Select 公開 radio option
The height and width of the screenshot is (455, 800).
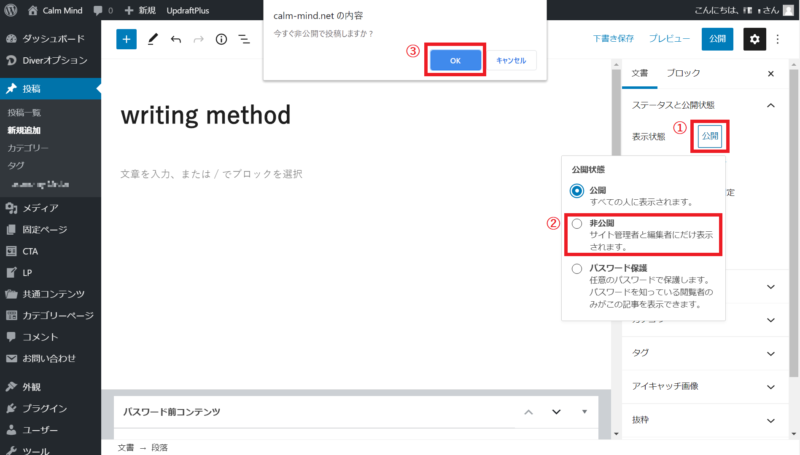point(577,191)
